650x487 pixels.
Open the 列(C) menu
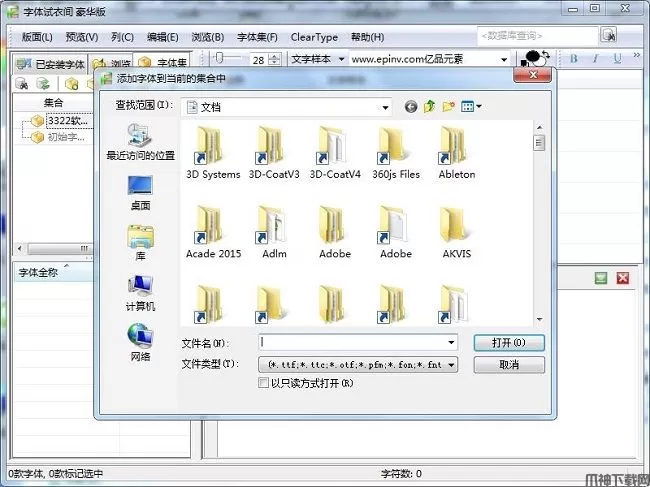point(122,37)
